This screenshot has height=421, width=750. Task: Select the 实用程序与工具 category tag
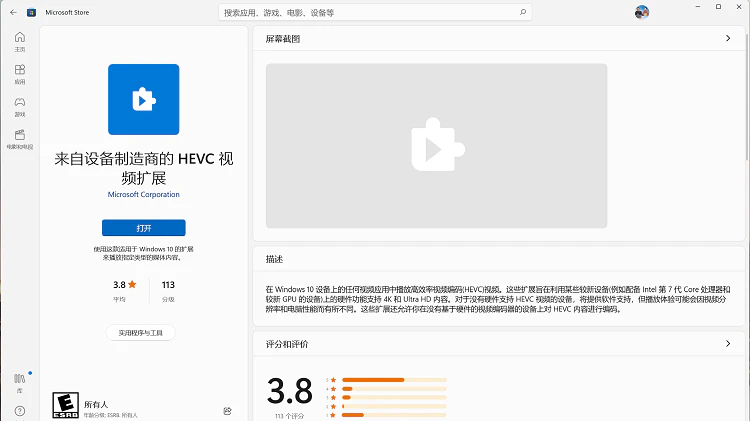point(141,332)
